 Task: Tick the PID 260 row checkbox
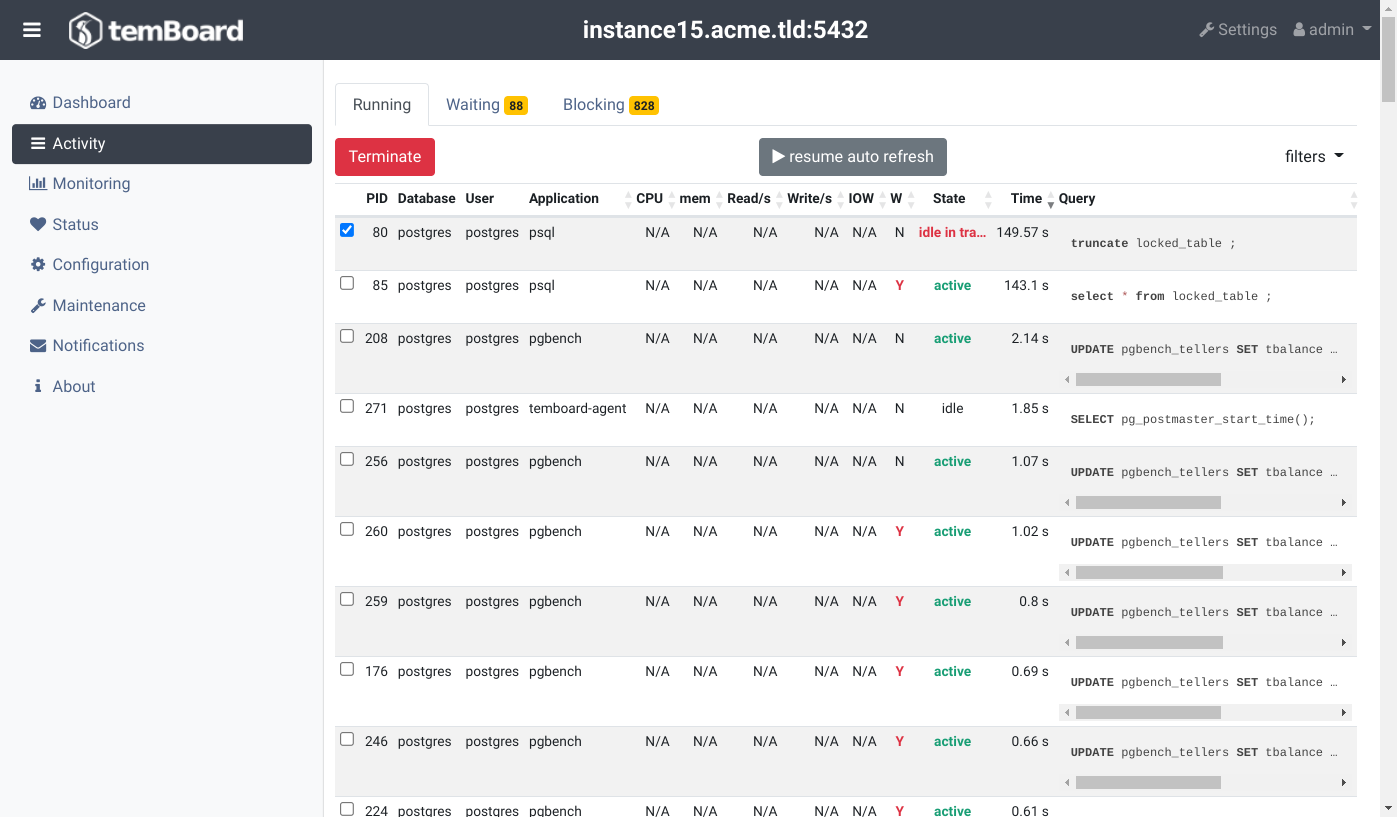(x=347, y=529)
